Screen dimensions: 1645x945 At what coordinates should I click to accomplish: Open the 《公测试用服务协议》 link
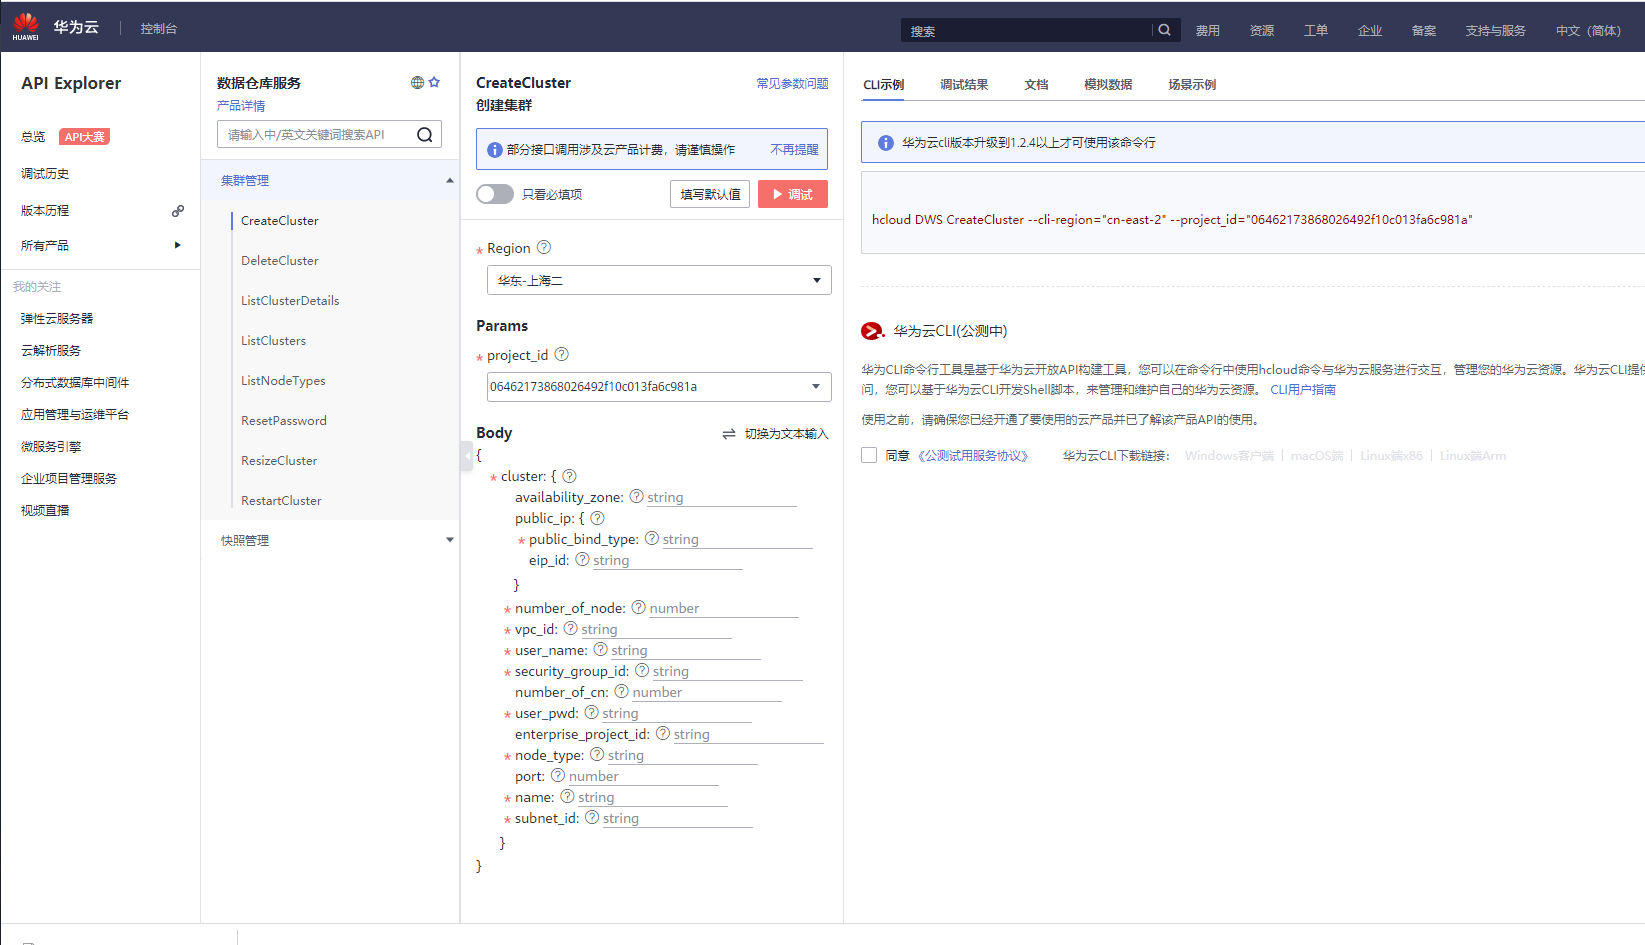tap(973, 456)
